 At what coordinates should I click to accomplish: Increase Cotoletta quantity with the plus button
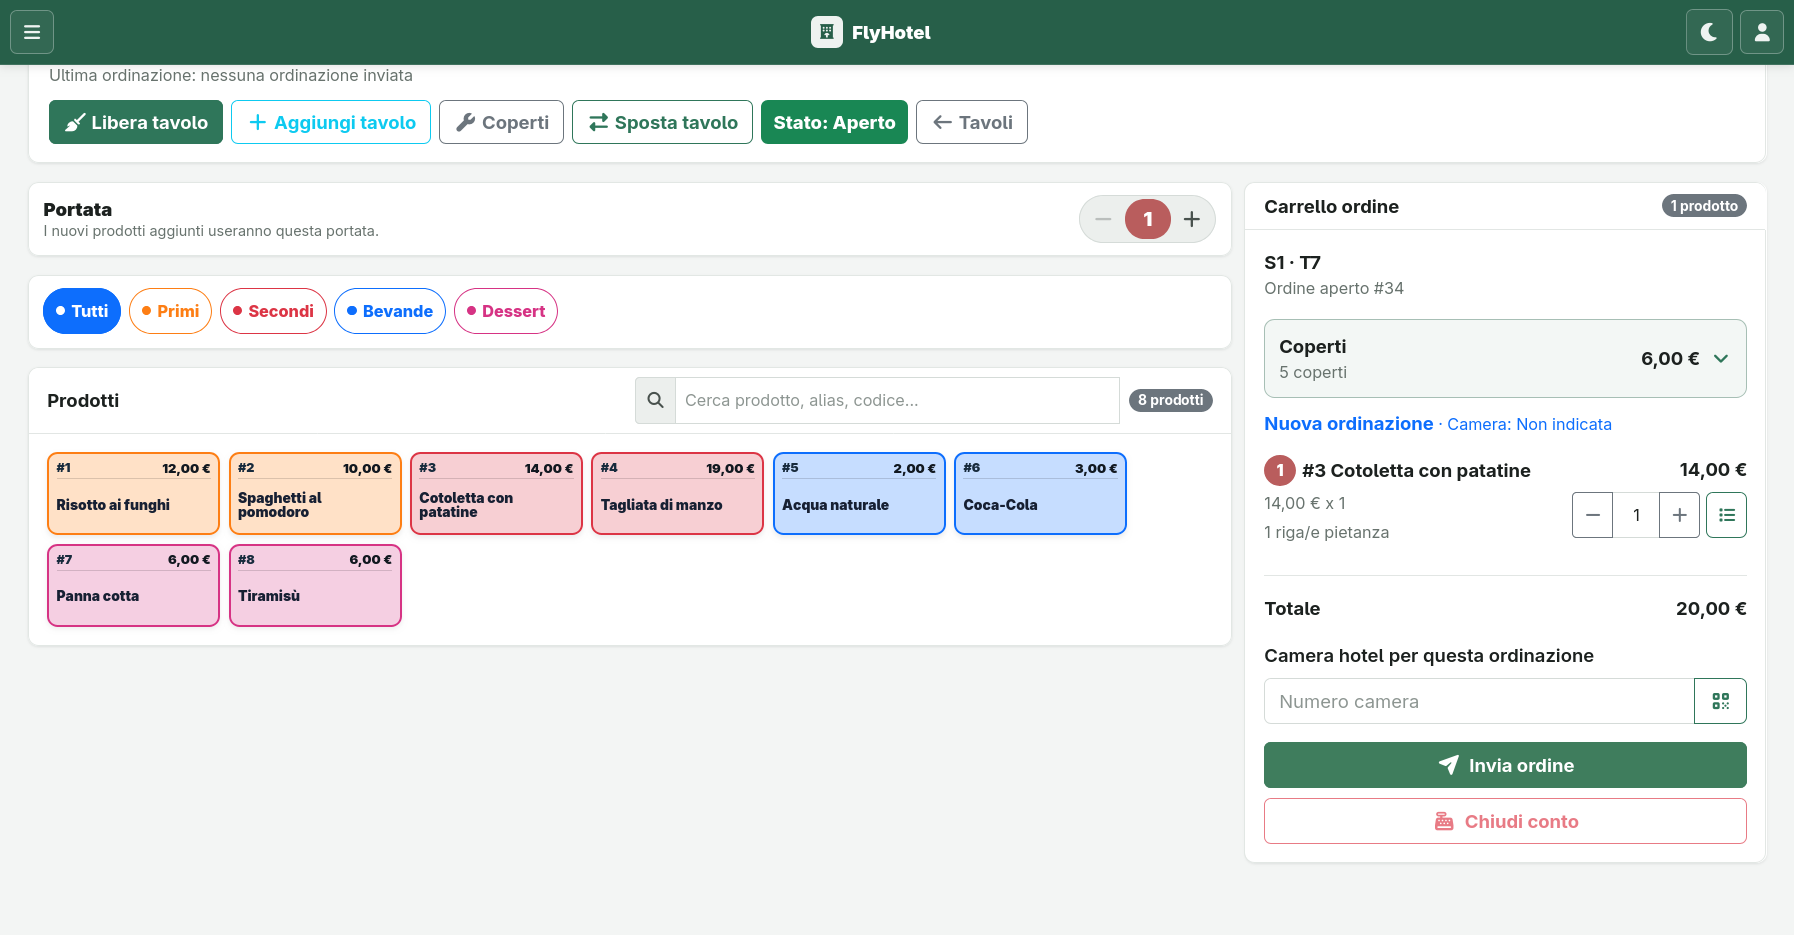click(1679, 515)
